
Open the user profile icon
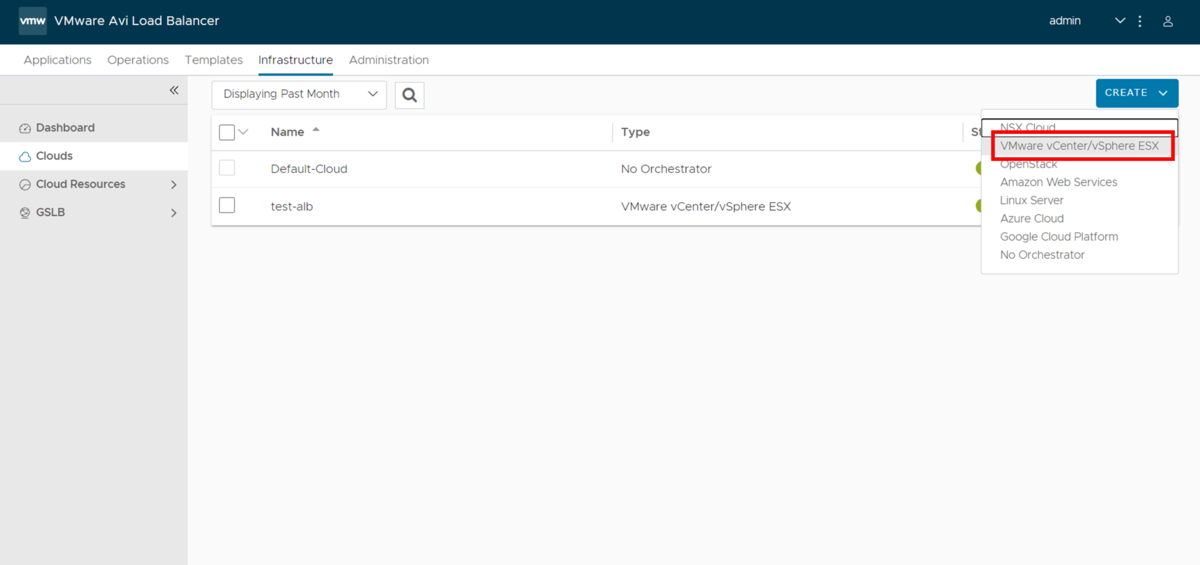pyautogui.click(x=1167, y=21)
